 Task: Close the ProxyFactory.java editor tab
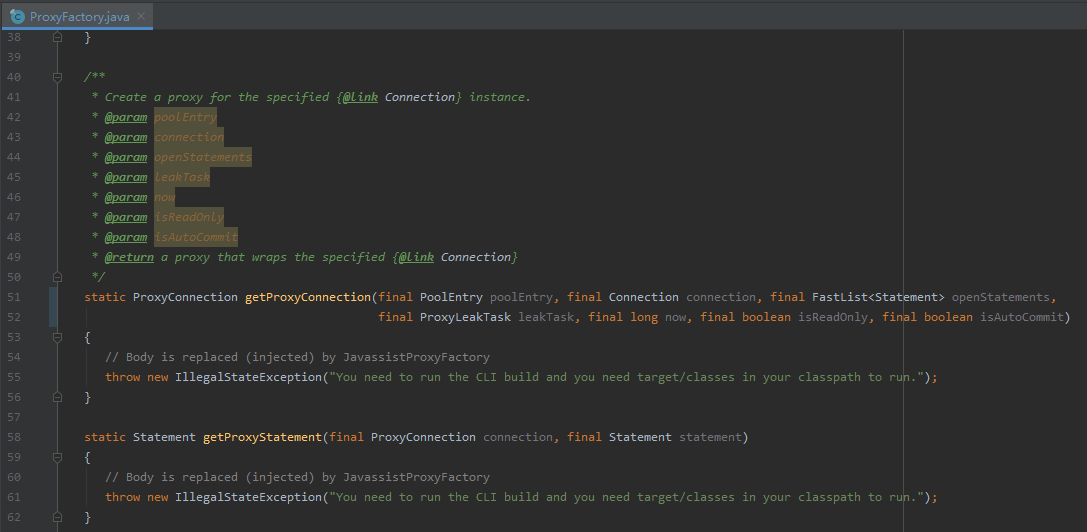tap(139, 17)
